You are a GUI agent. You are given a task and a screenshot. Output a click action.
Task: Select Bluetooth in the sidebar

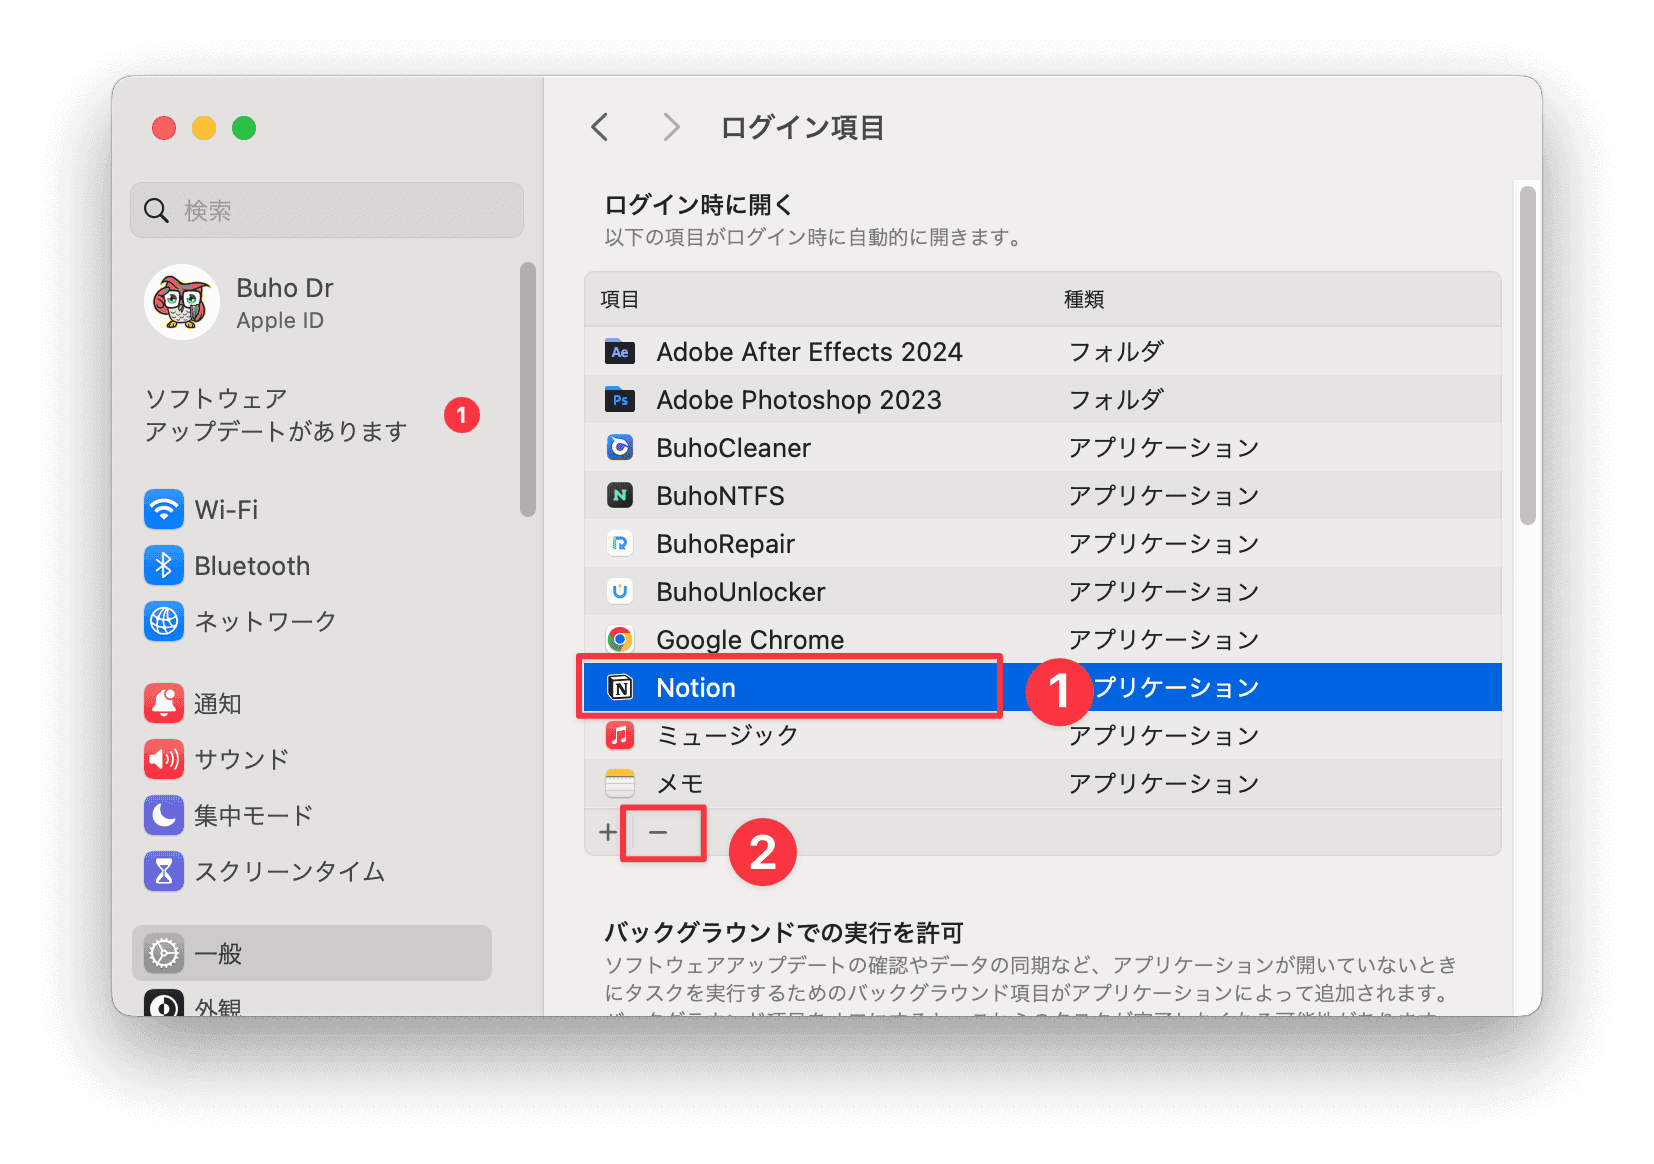(x=312, y=565)
